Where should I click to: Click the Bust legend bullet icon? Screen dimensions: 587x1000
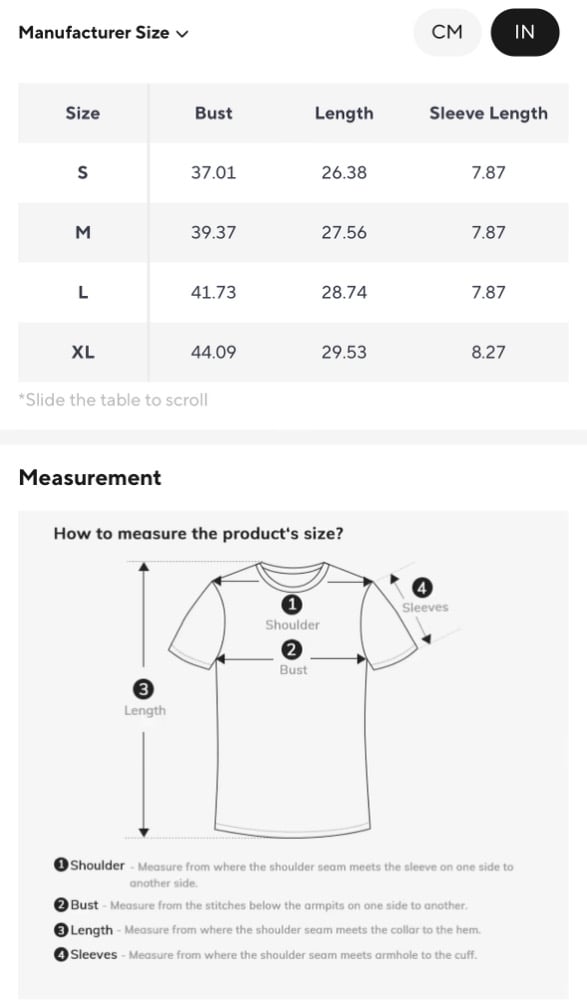pyautogui.click(x=61, y=904)
